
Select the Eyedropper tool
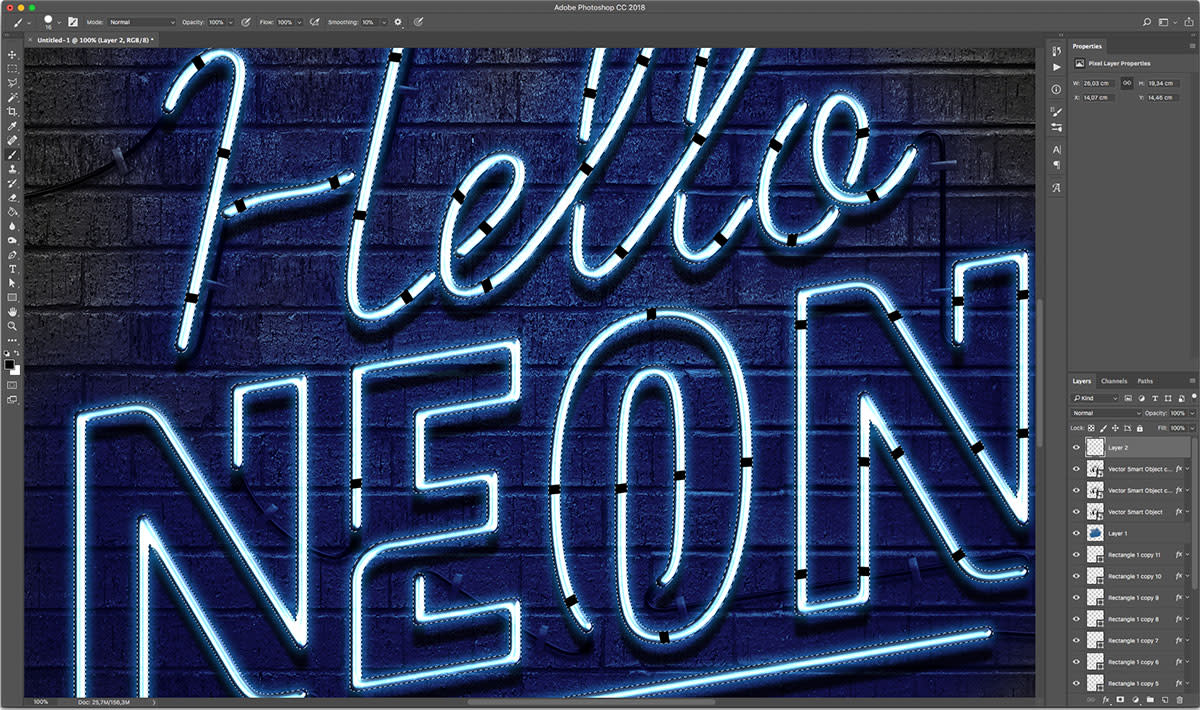[12, 126]
